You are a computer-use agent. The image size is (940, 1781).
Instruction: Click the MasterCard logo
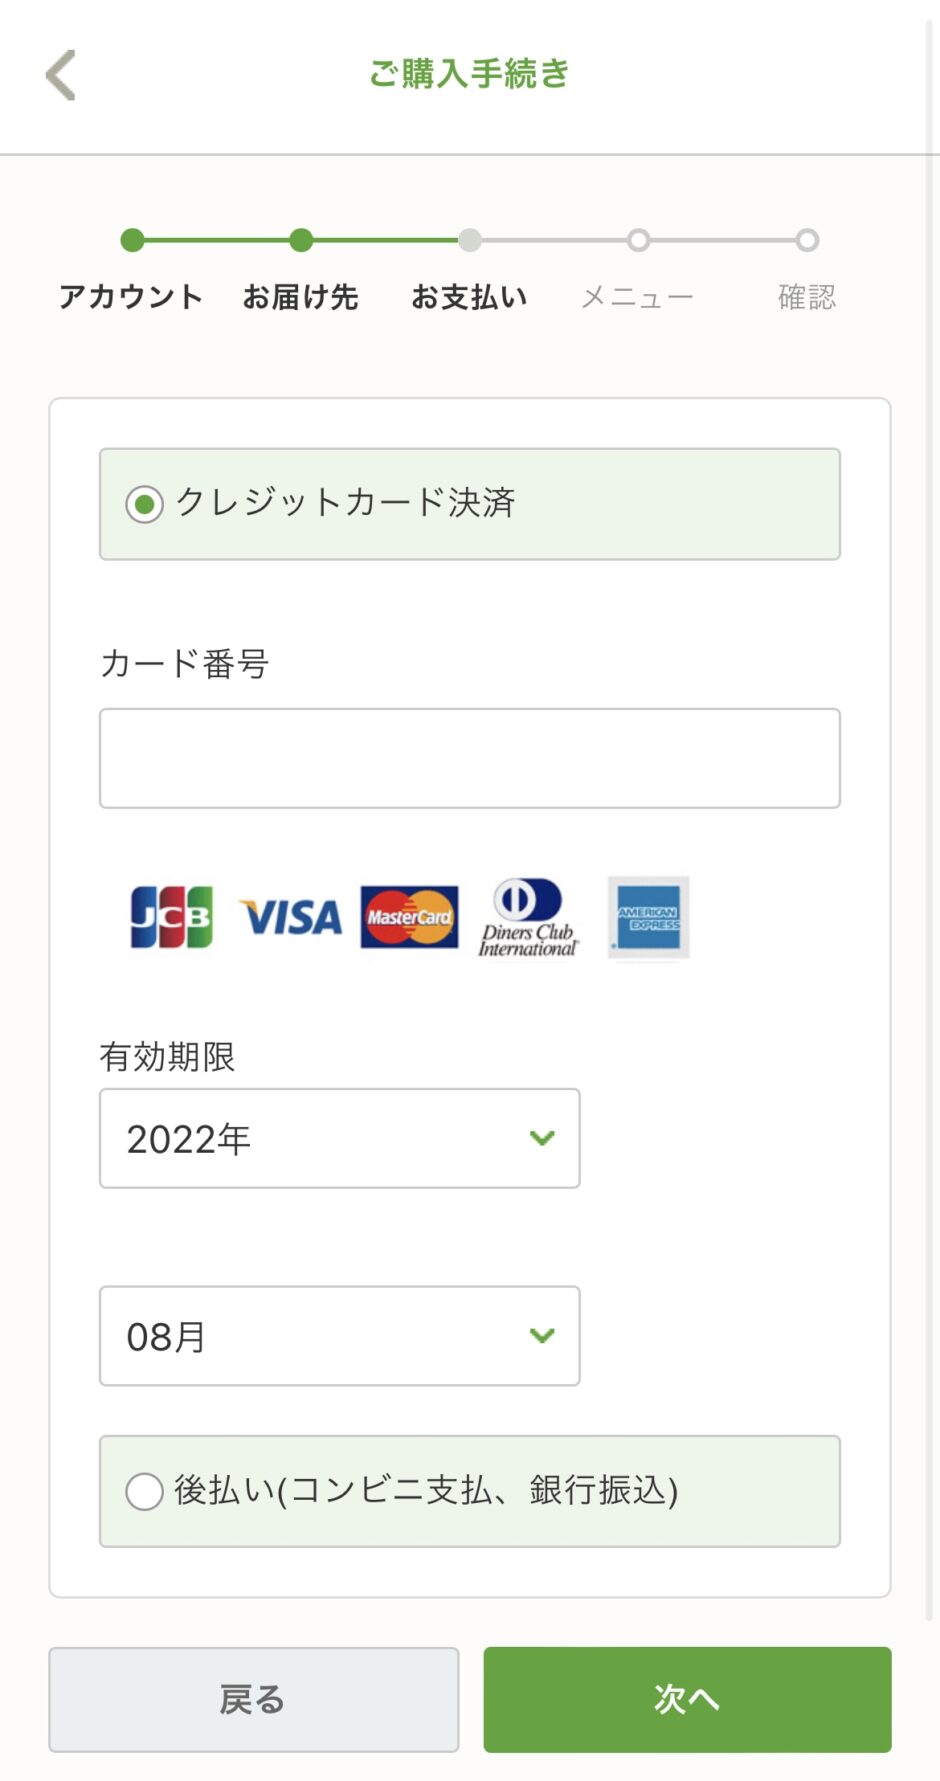(410, 917)
